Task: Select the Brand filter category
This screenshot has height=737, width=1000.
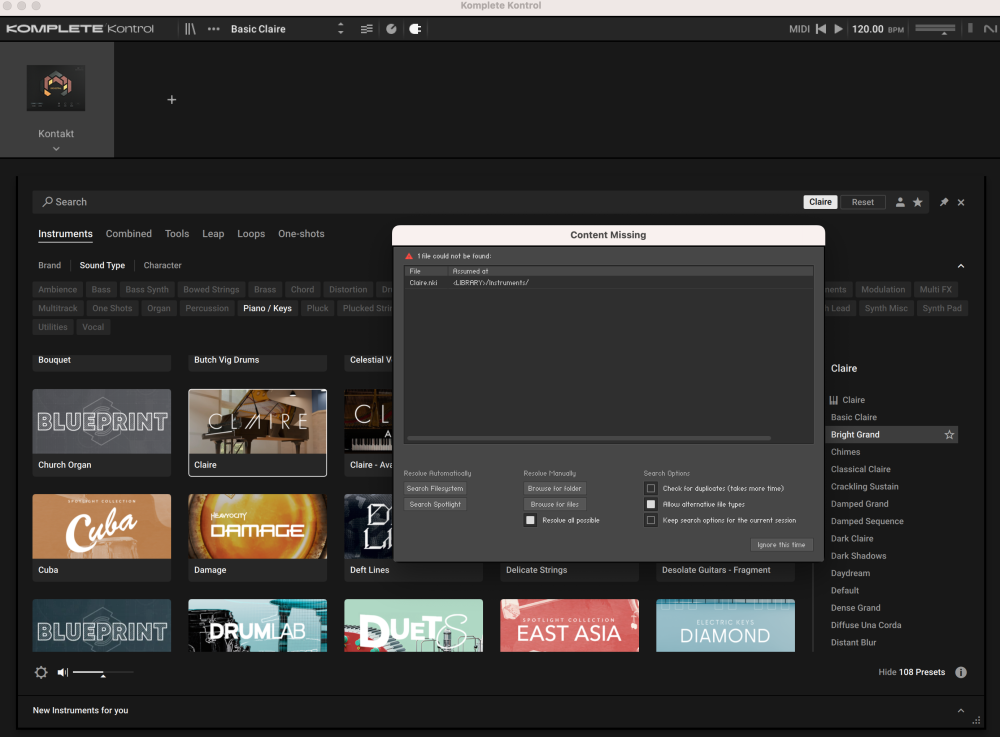Action: [x=50, y=265]
